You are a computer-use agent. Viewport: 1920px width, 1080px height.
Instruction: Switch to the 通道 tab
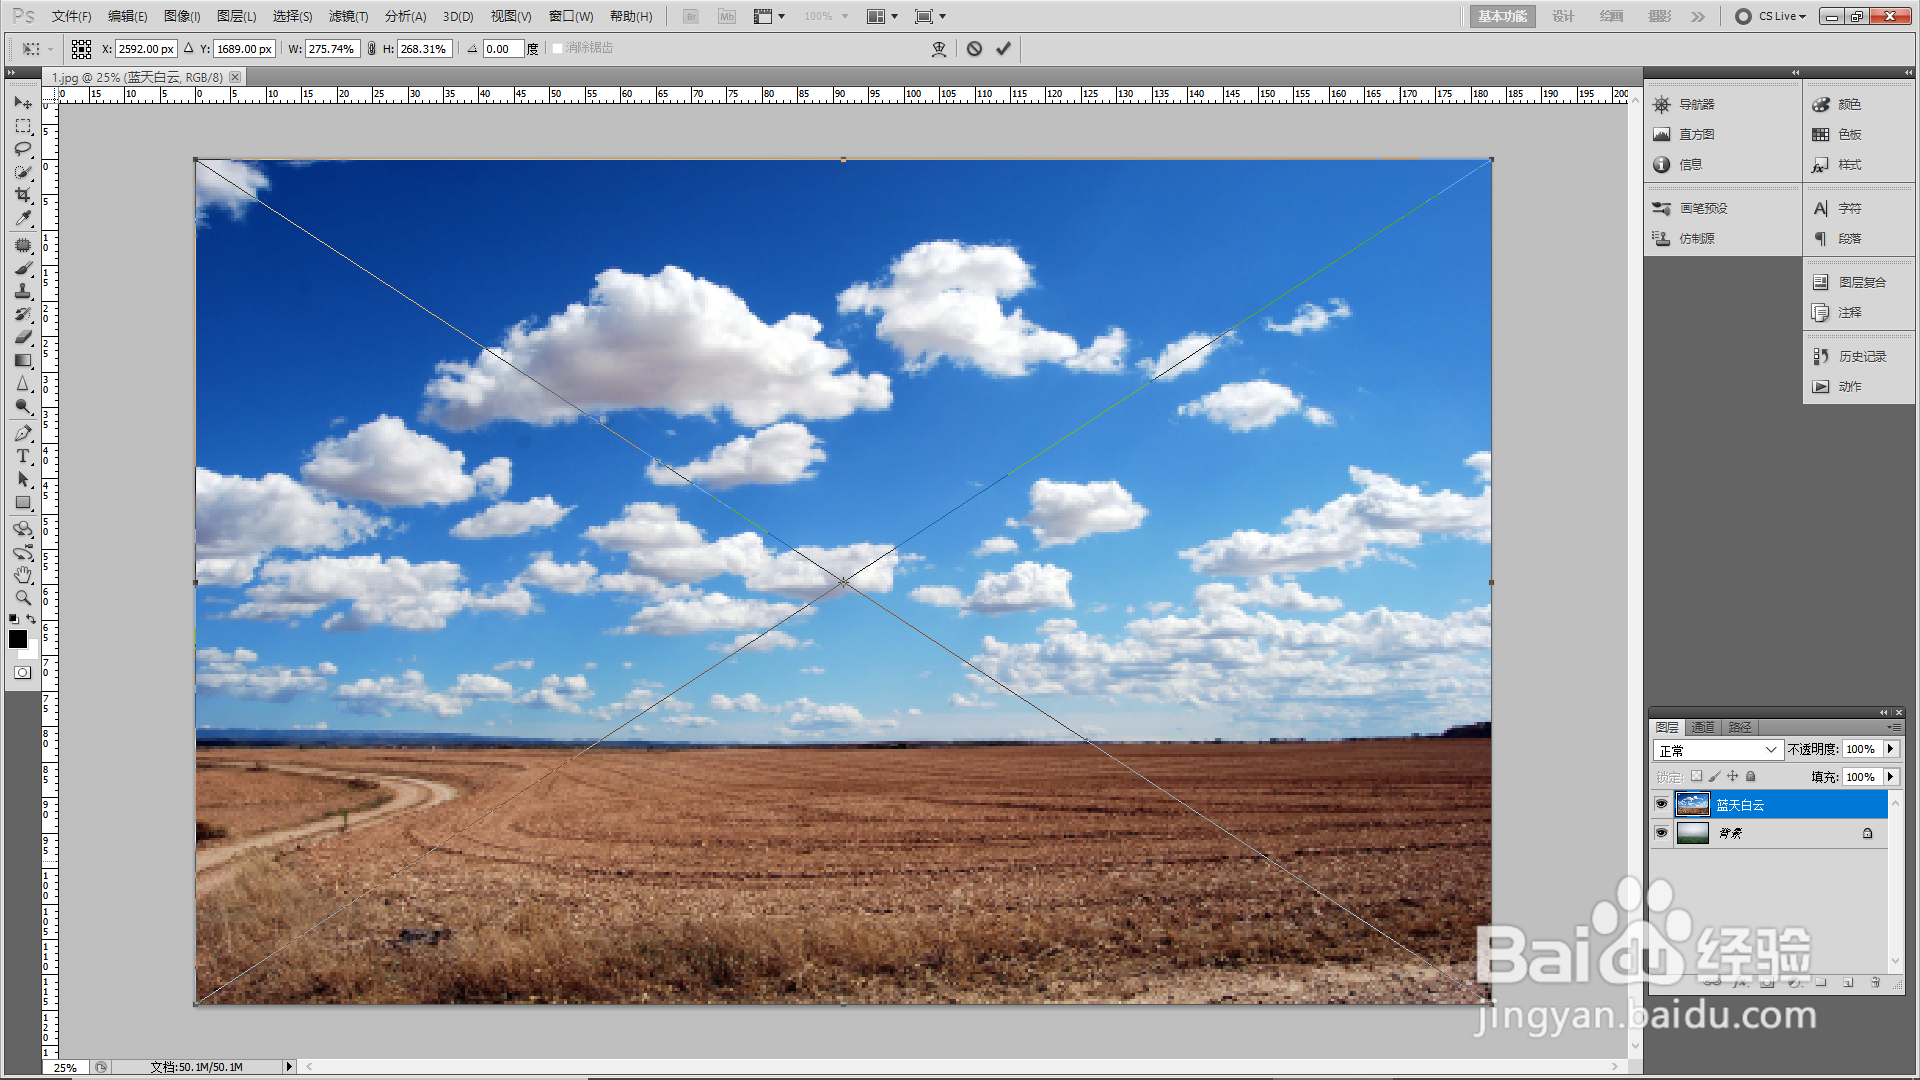(1703, 727)
